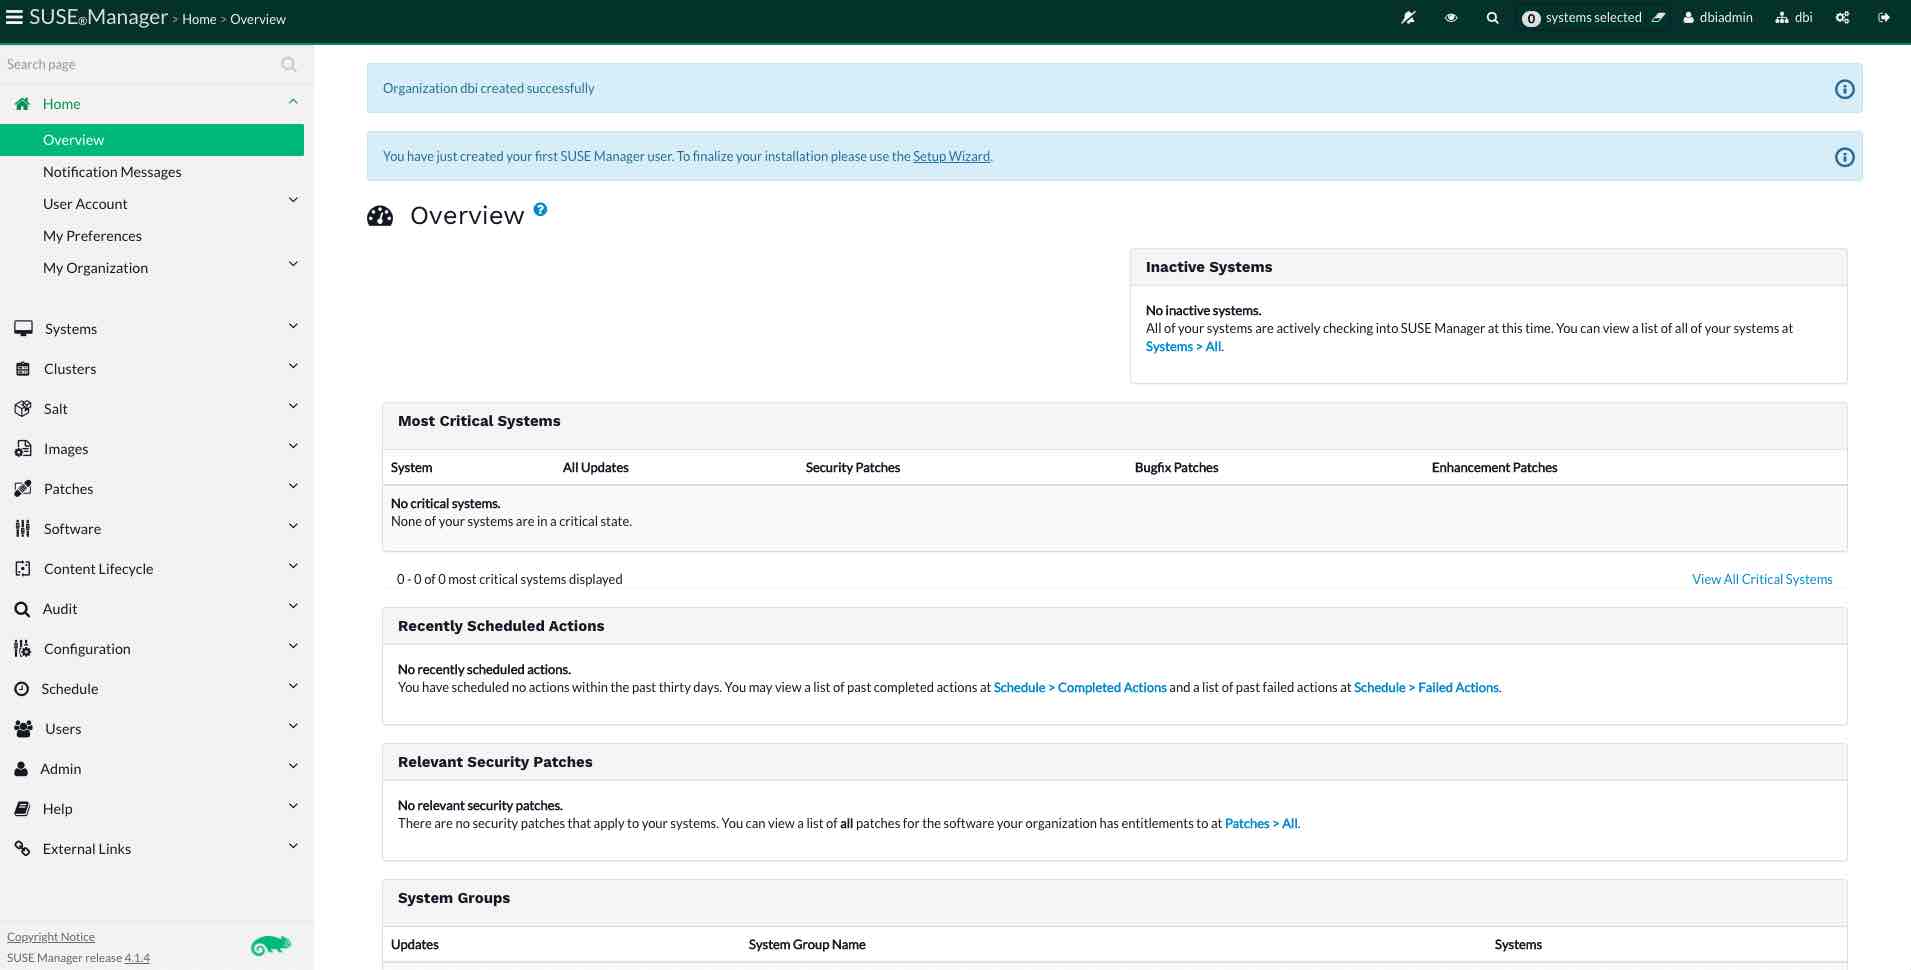1911x970 pixels.
Task: Expand the Configuration menu chevron
Action: pos(293,646)
